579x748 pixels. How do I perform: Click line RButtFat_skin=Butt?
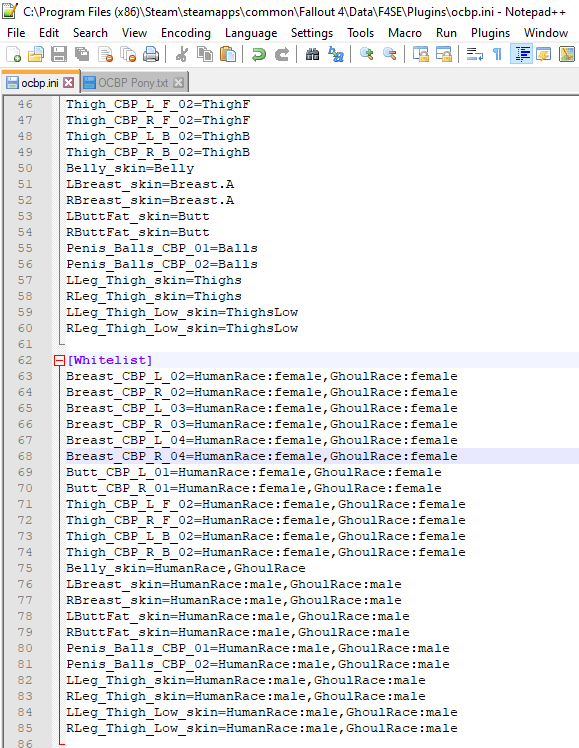(137, 232)
